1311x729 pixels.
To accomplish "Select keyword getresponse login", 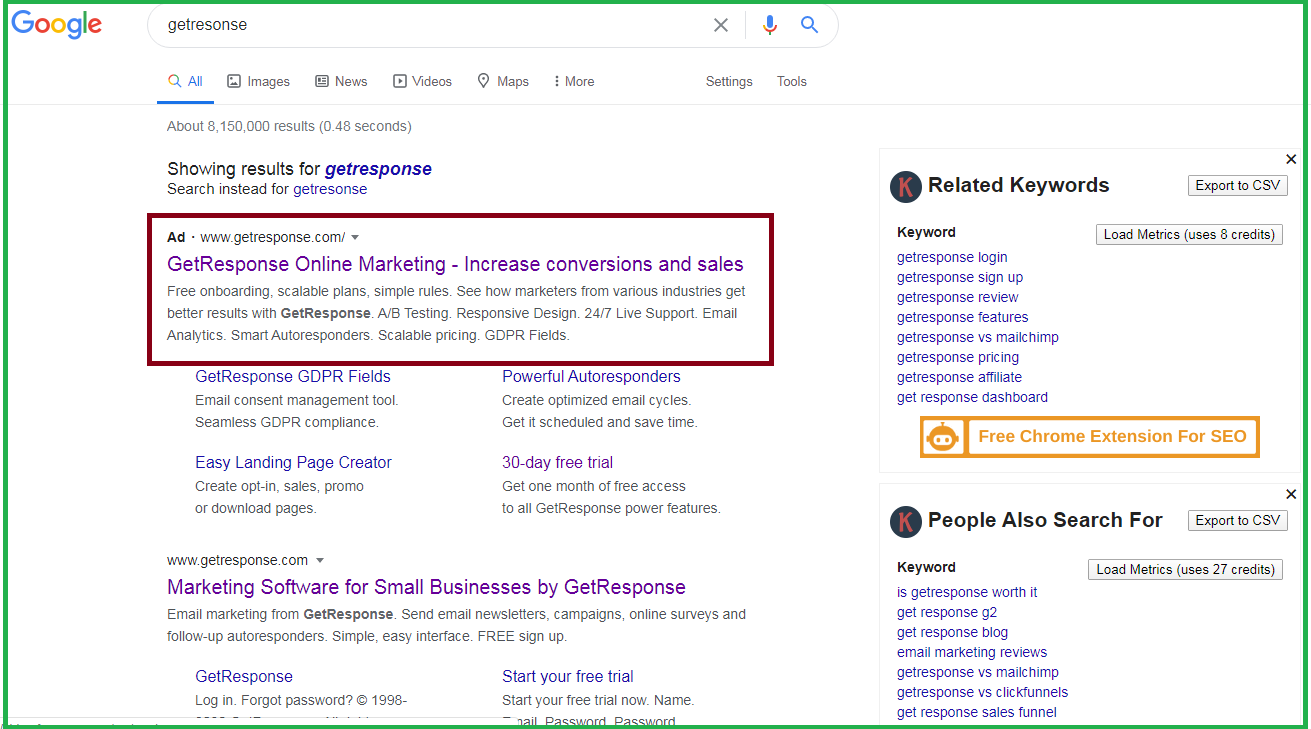I will click(952, 258).
